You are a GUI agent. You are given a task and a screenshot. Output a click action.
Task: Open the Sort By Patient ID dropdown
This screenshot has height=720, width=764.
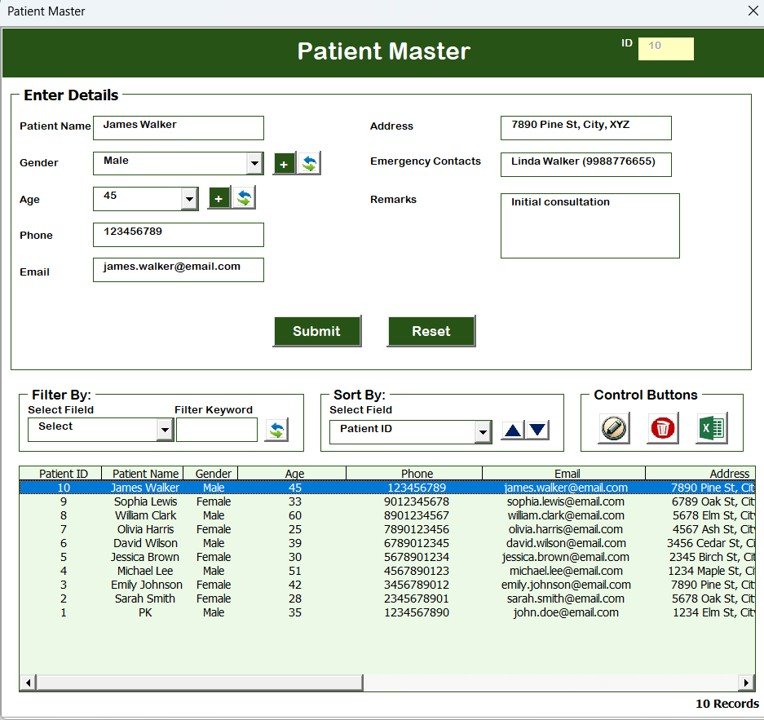click(x=482, y=432)
